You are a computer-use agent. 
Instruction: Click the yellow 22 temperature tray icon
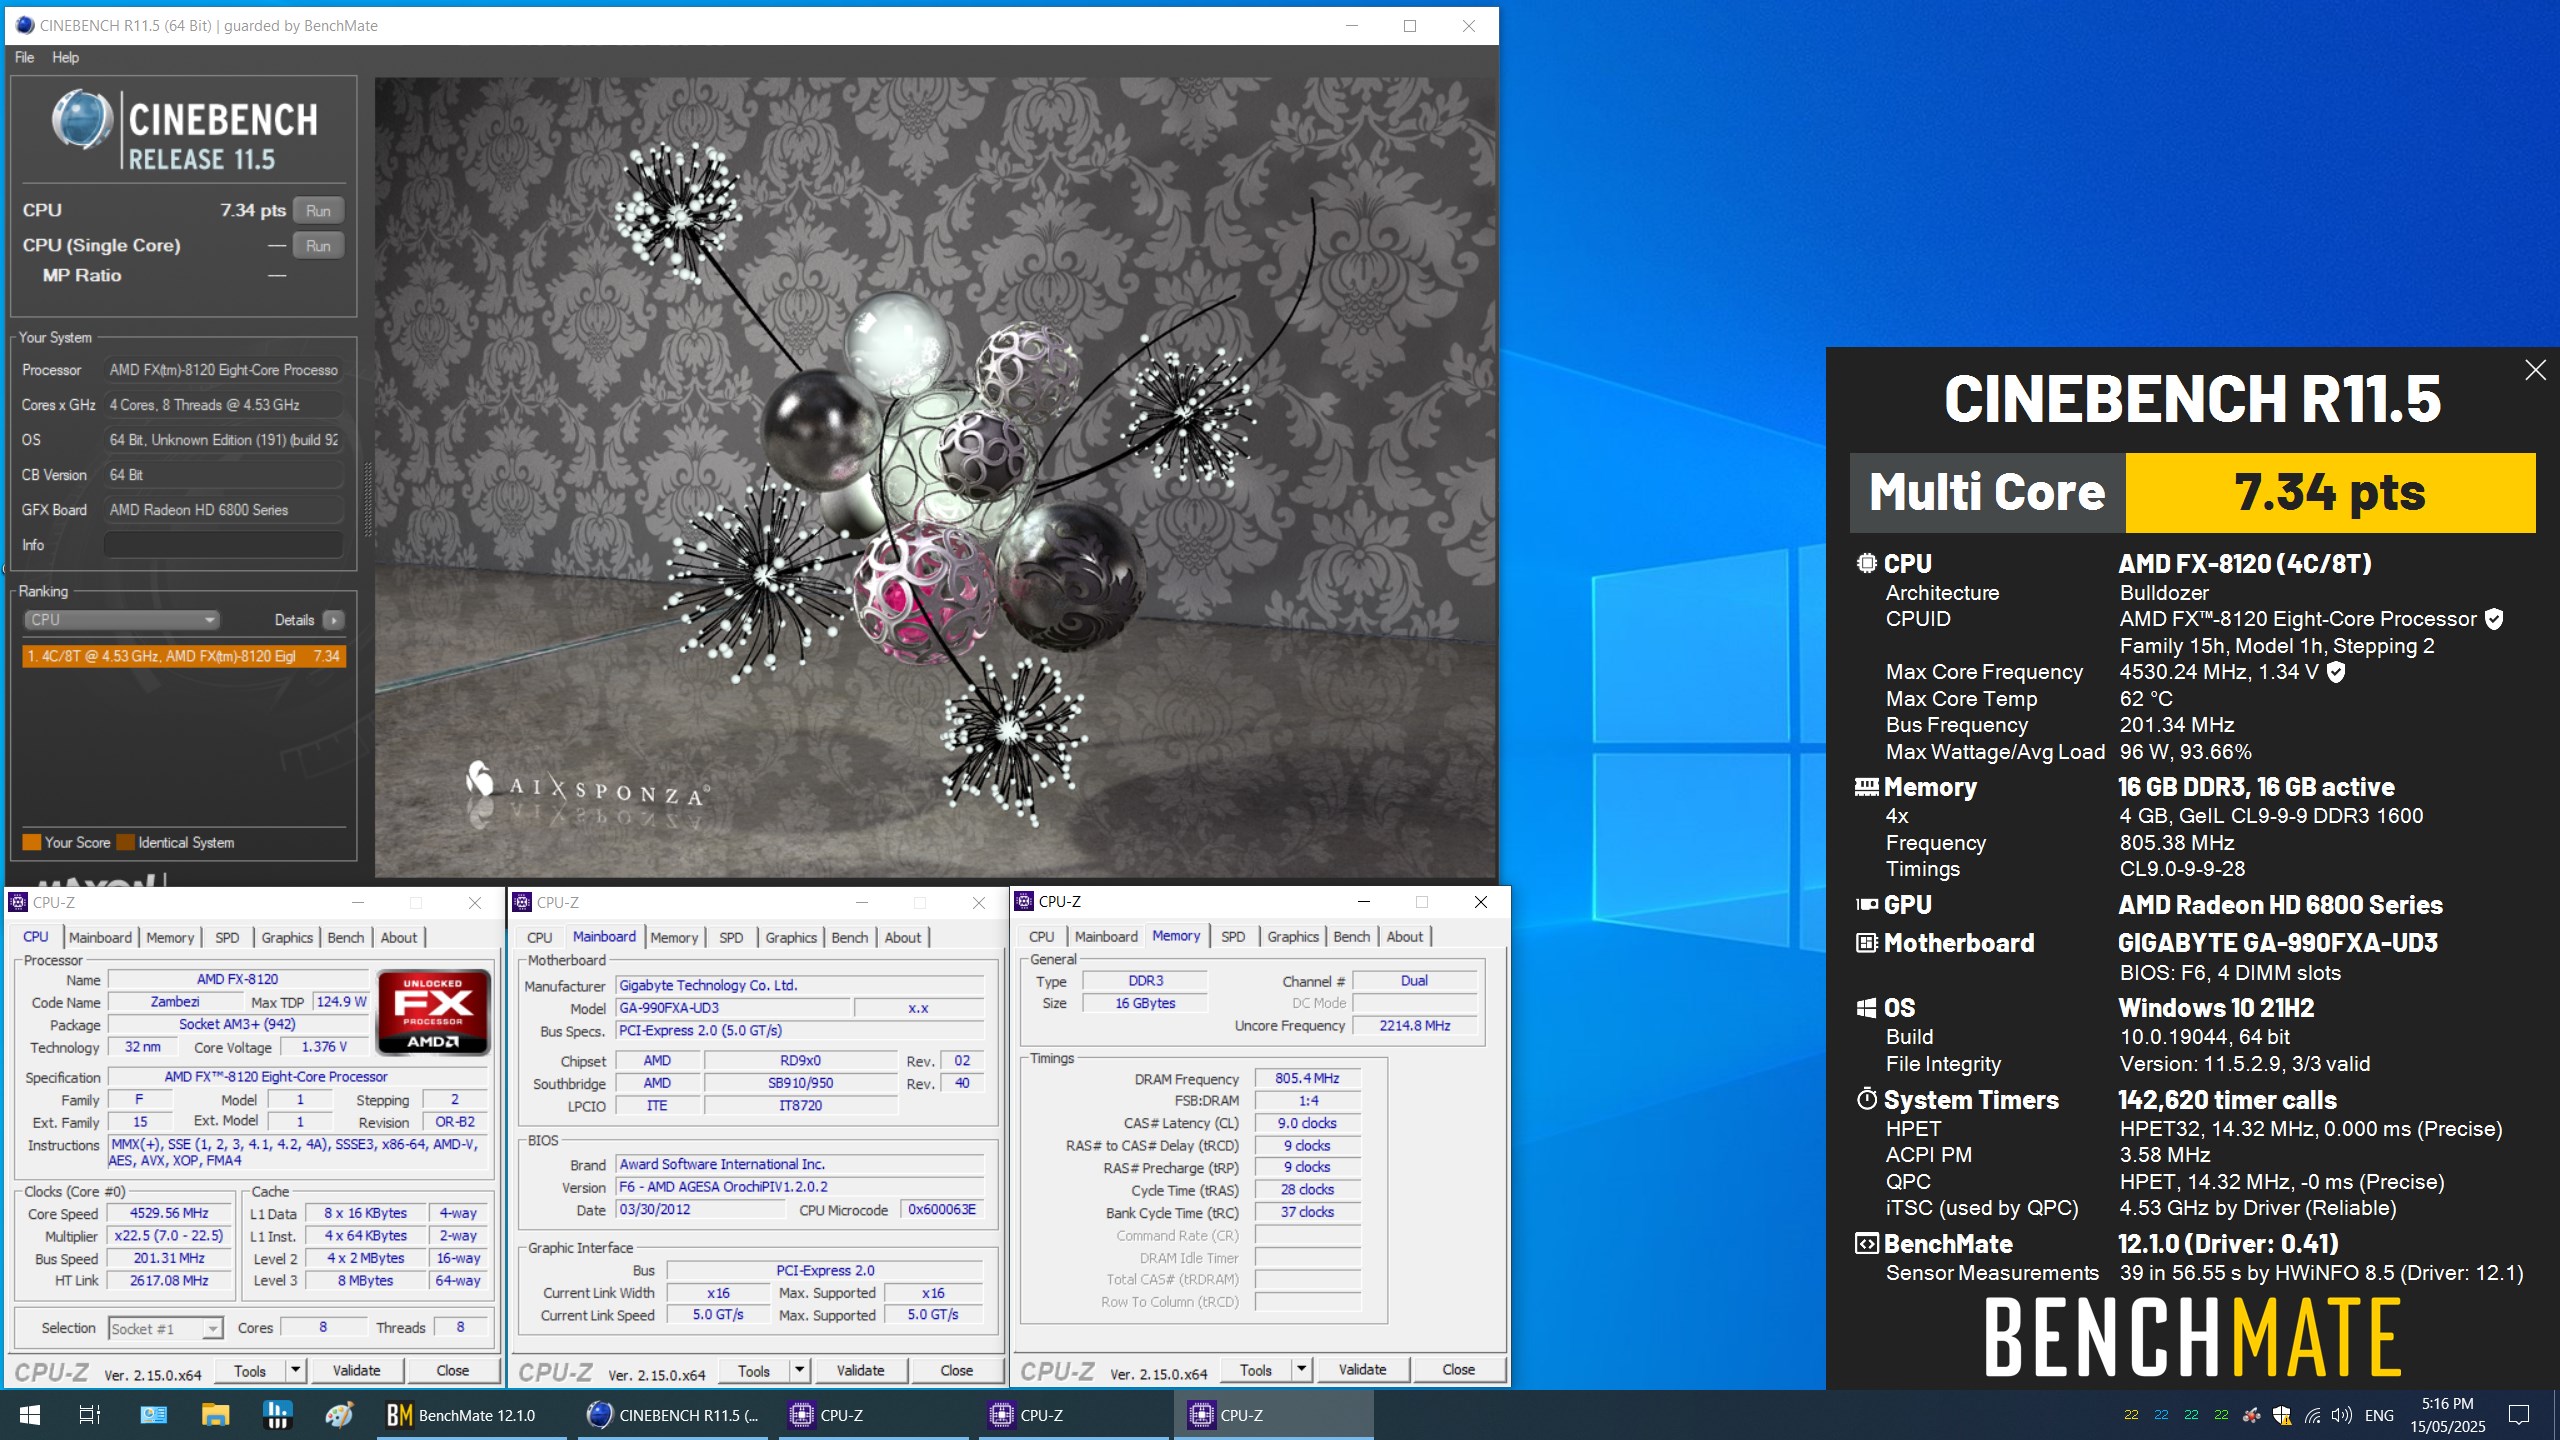[x=2131, y=1415]
